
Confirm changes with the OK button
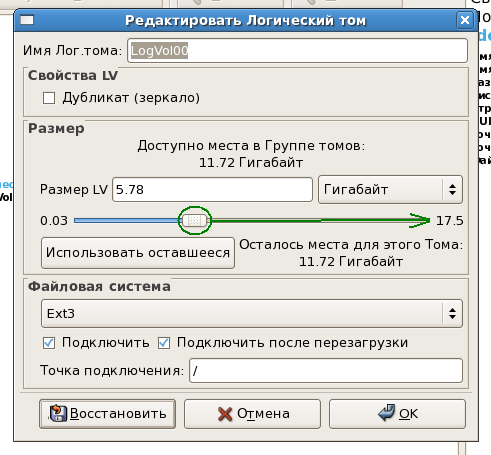[x=397, y=414]
